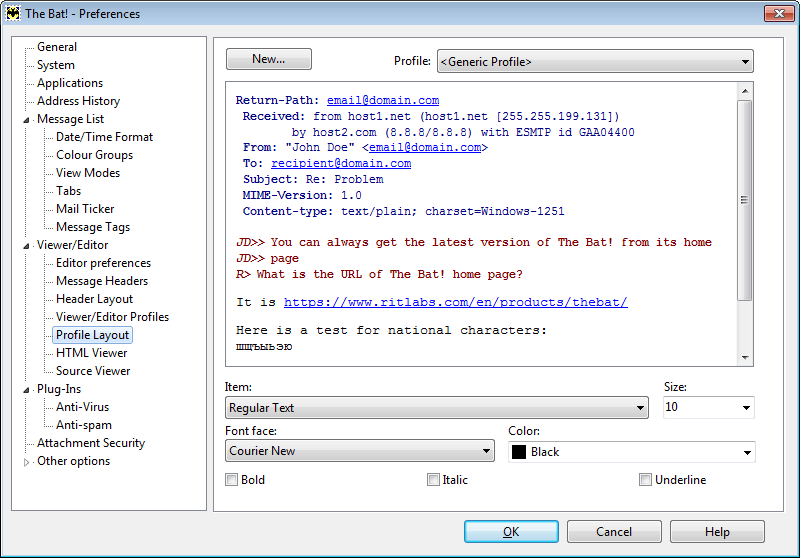This screenshot has height=558, width=800.
Task: Select Profile Layout tree item
Action: click(x=92, y=335)
